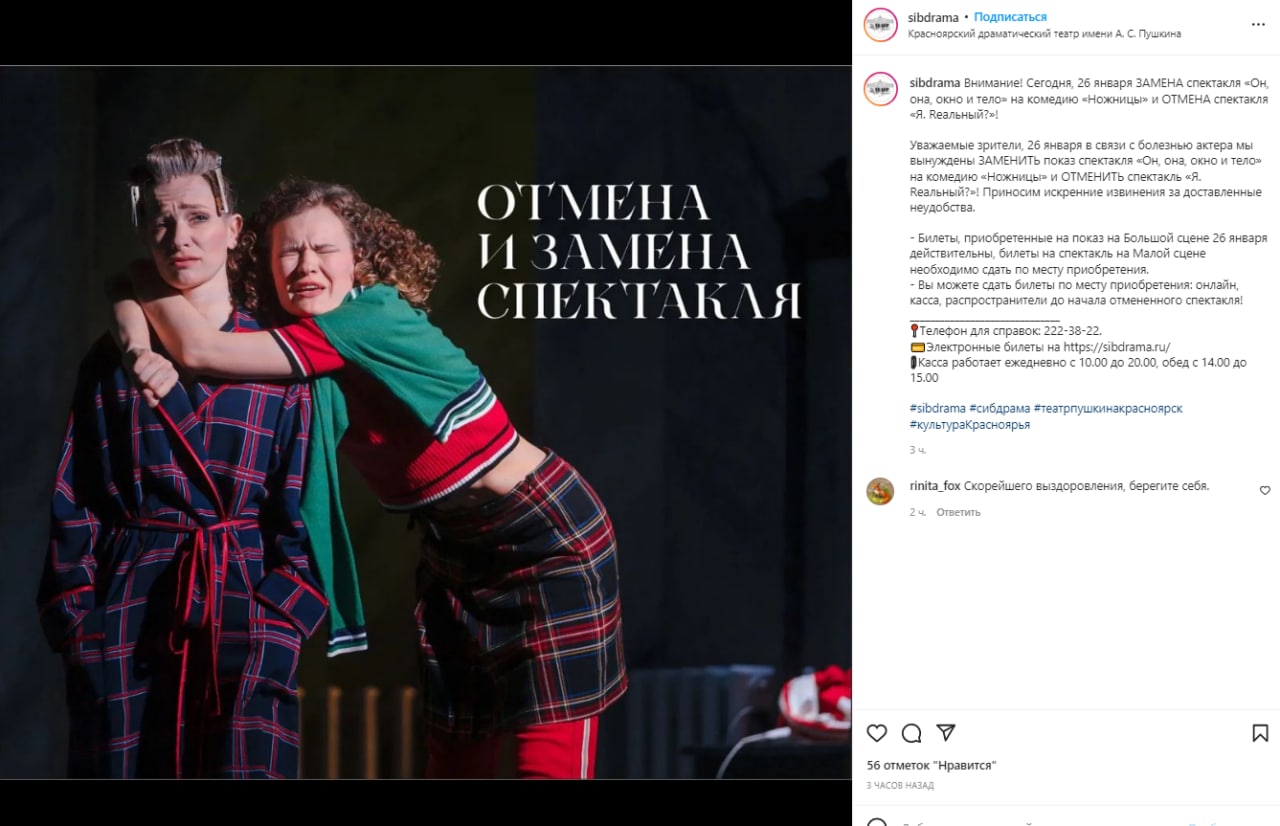
Task: Reply to comment via Ответить
Action: click(958, 512)
